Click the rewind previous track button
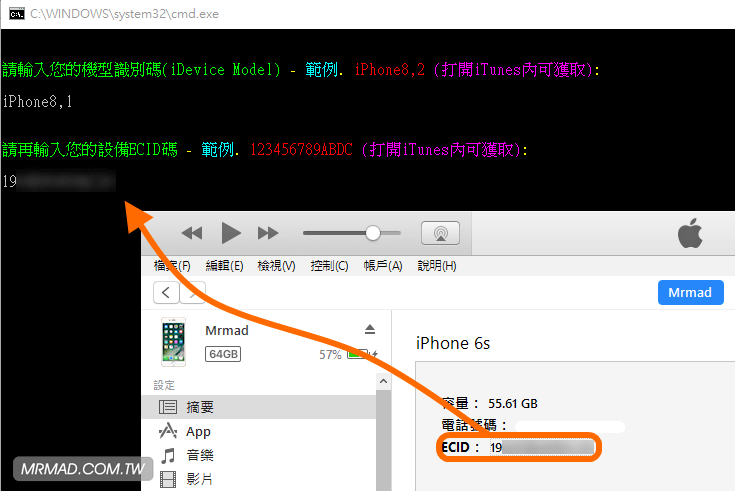The height and width of the screenshot is (491, 735). [x=192, y=233]
